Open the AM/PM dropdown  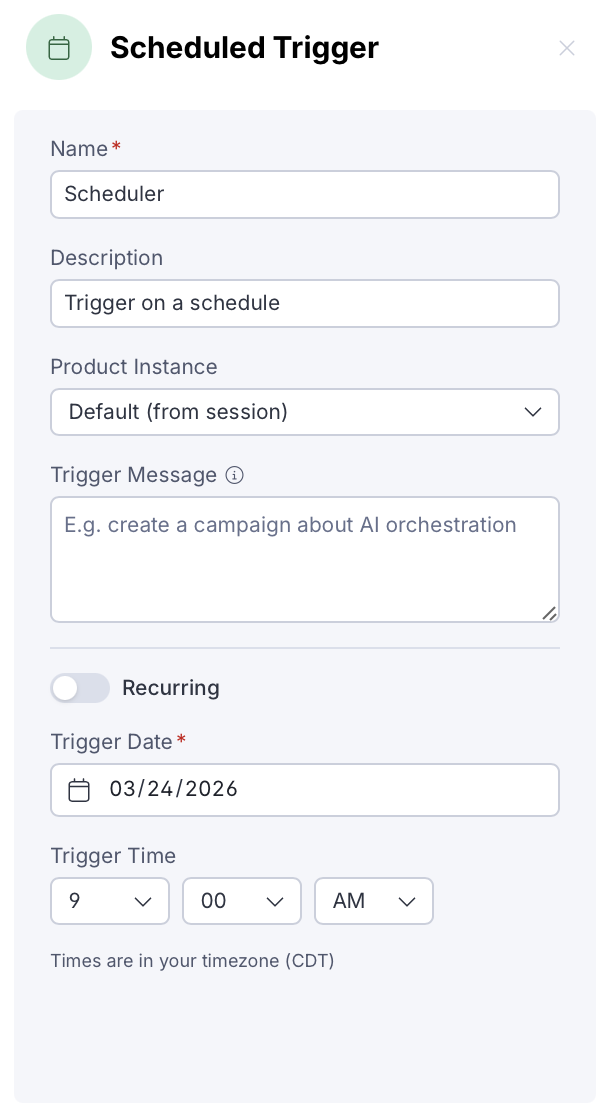click(374, 901)
